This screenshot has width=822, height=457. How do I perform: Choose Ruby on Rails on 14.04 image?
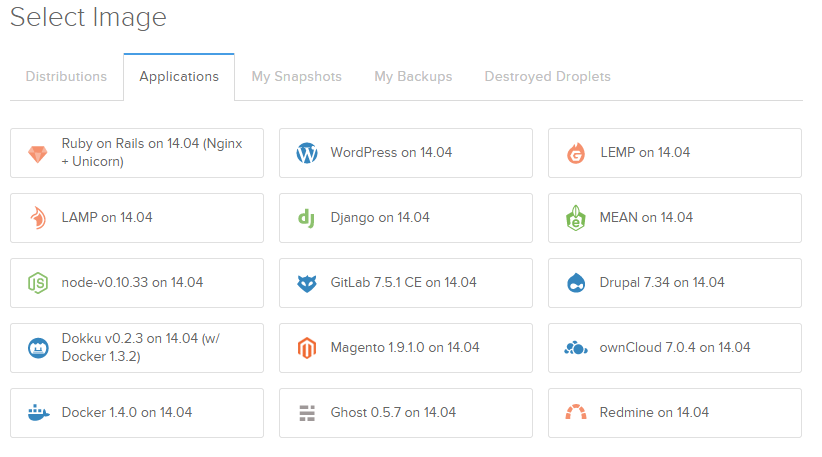pyautogui.click(x=137, y=153)
